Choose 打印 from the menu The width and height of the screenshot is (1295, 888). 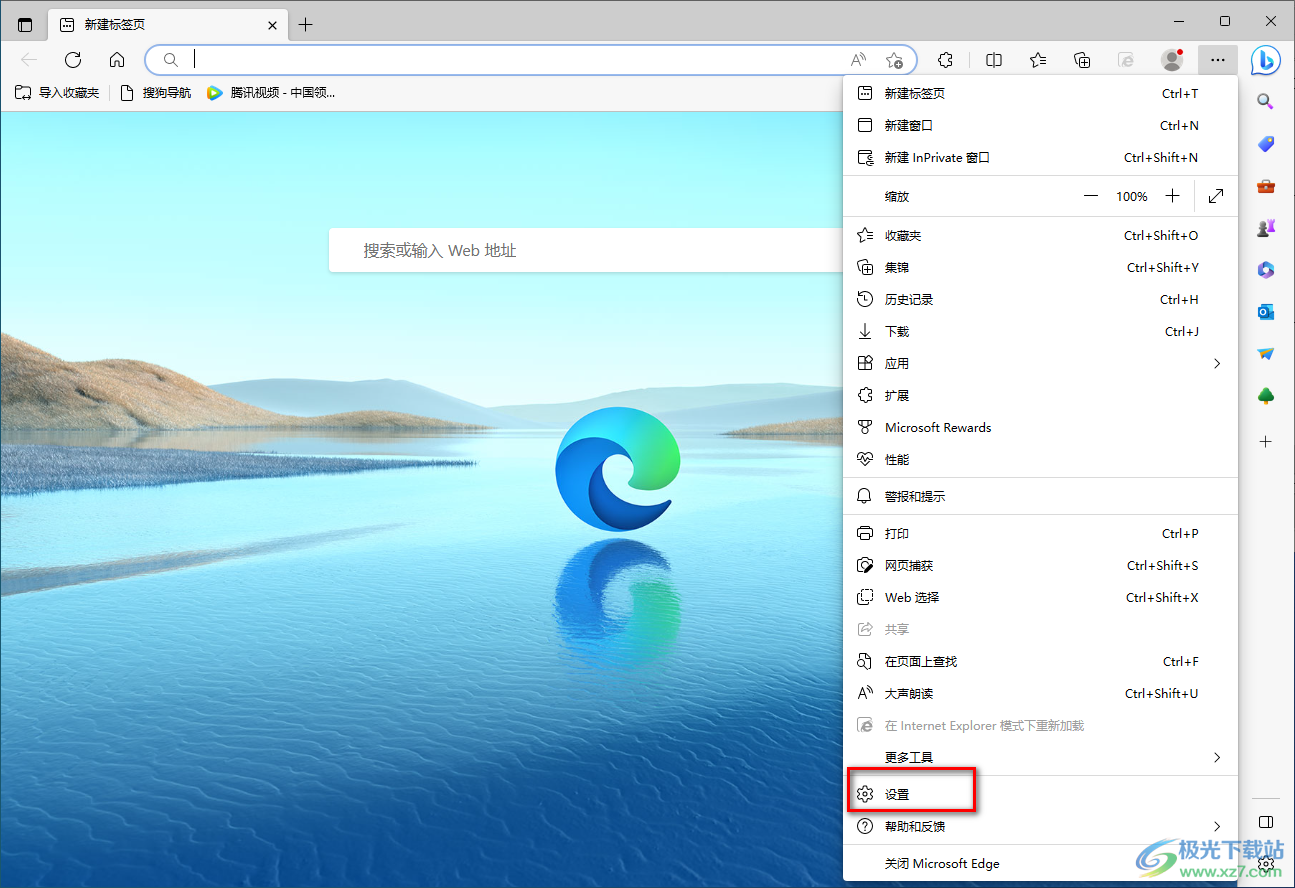[x=1040, y=533]
